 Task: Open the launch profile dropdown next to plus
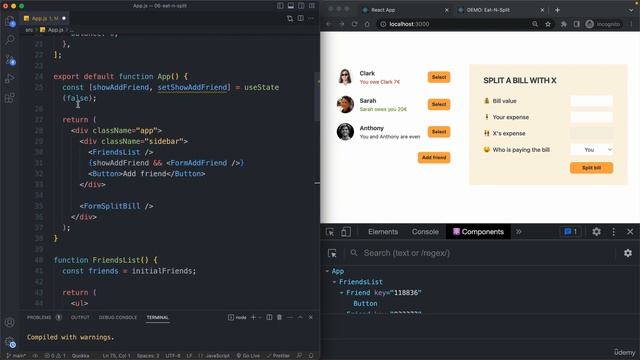[x=260, y=317]
